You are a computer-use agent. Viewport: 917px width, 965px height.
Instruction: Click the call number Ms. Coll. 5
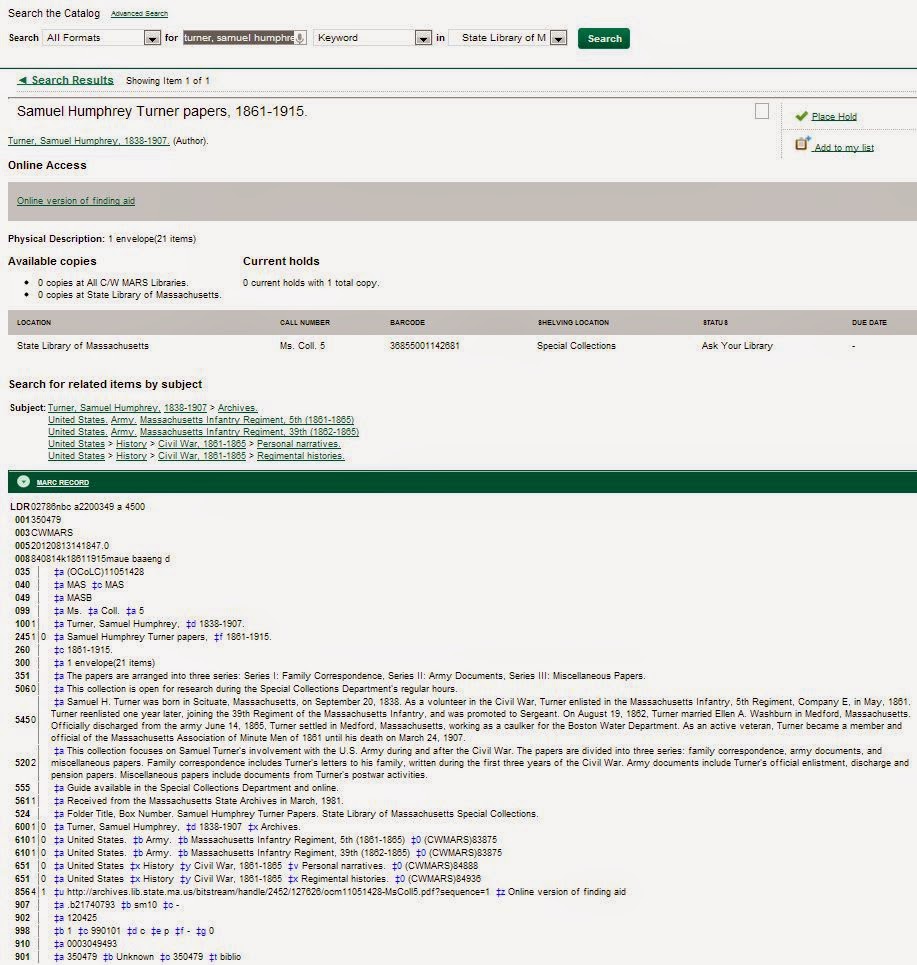click(302, 346)
